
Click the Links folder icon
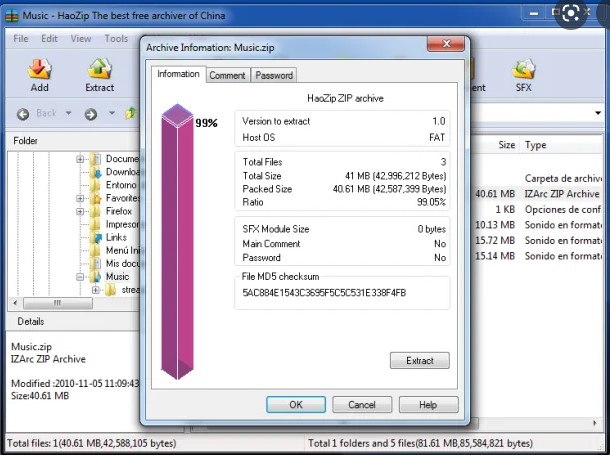coord(95,237)
